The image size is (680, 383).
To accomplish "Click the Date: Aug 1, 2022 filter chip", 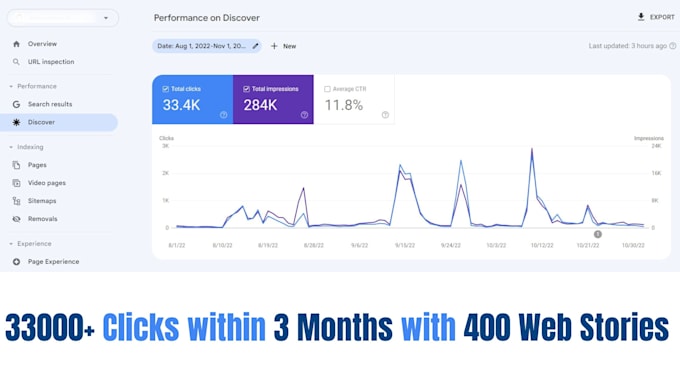I will click(x=206, y=46).
